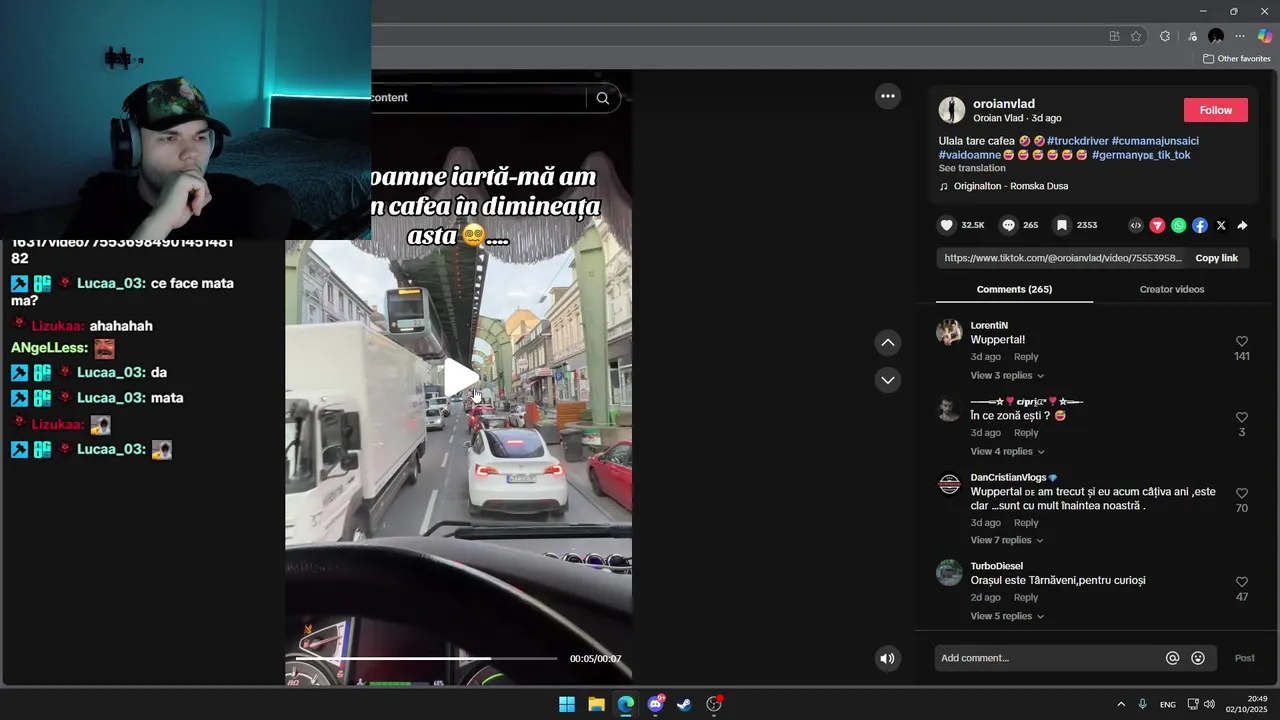
Task: Like DanCristianVlogs' comment
Action: [1242, 493]
